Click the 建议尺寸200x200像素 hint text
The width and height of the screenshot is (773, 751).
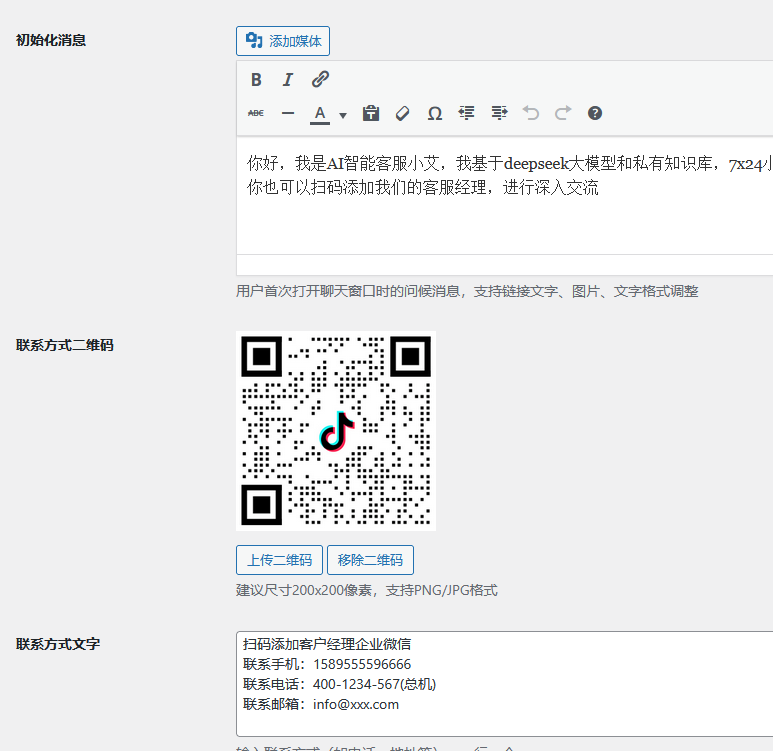click(367, 590)
